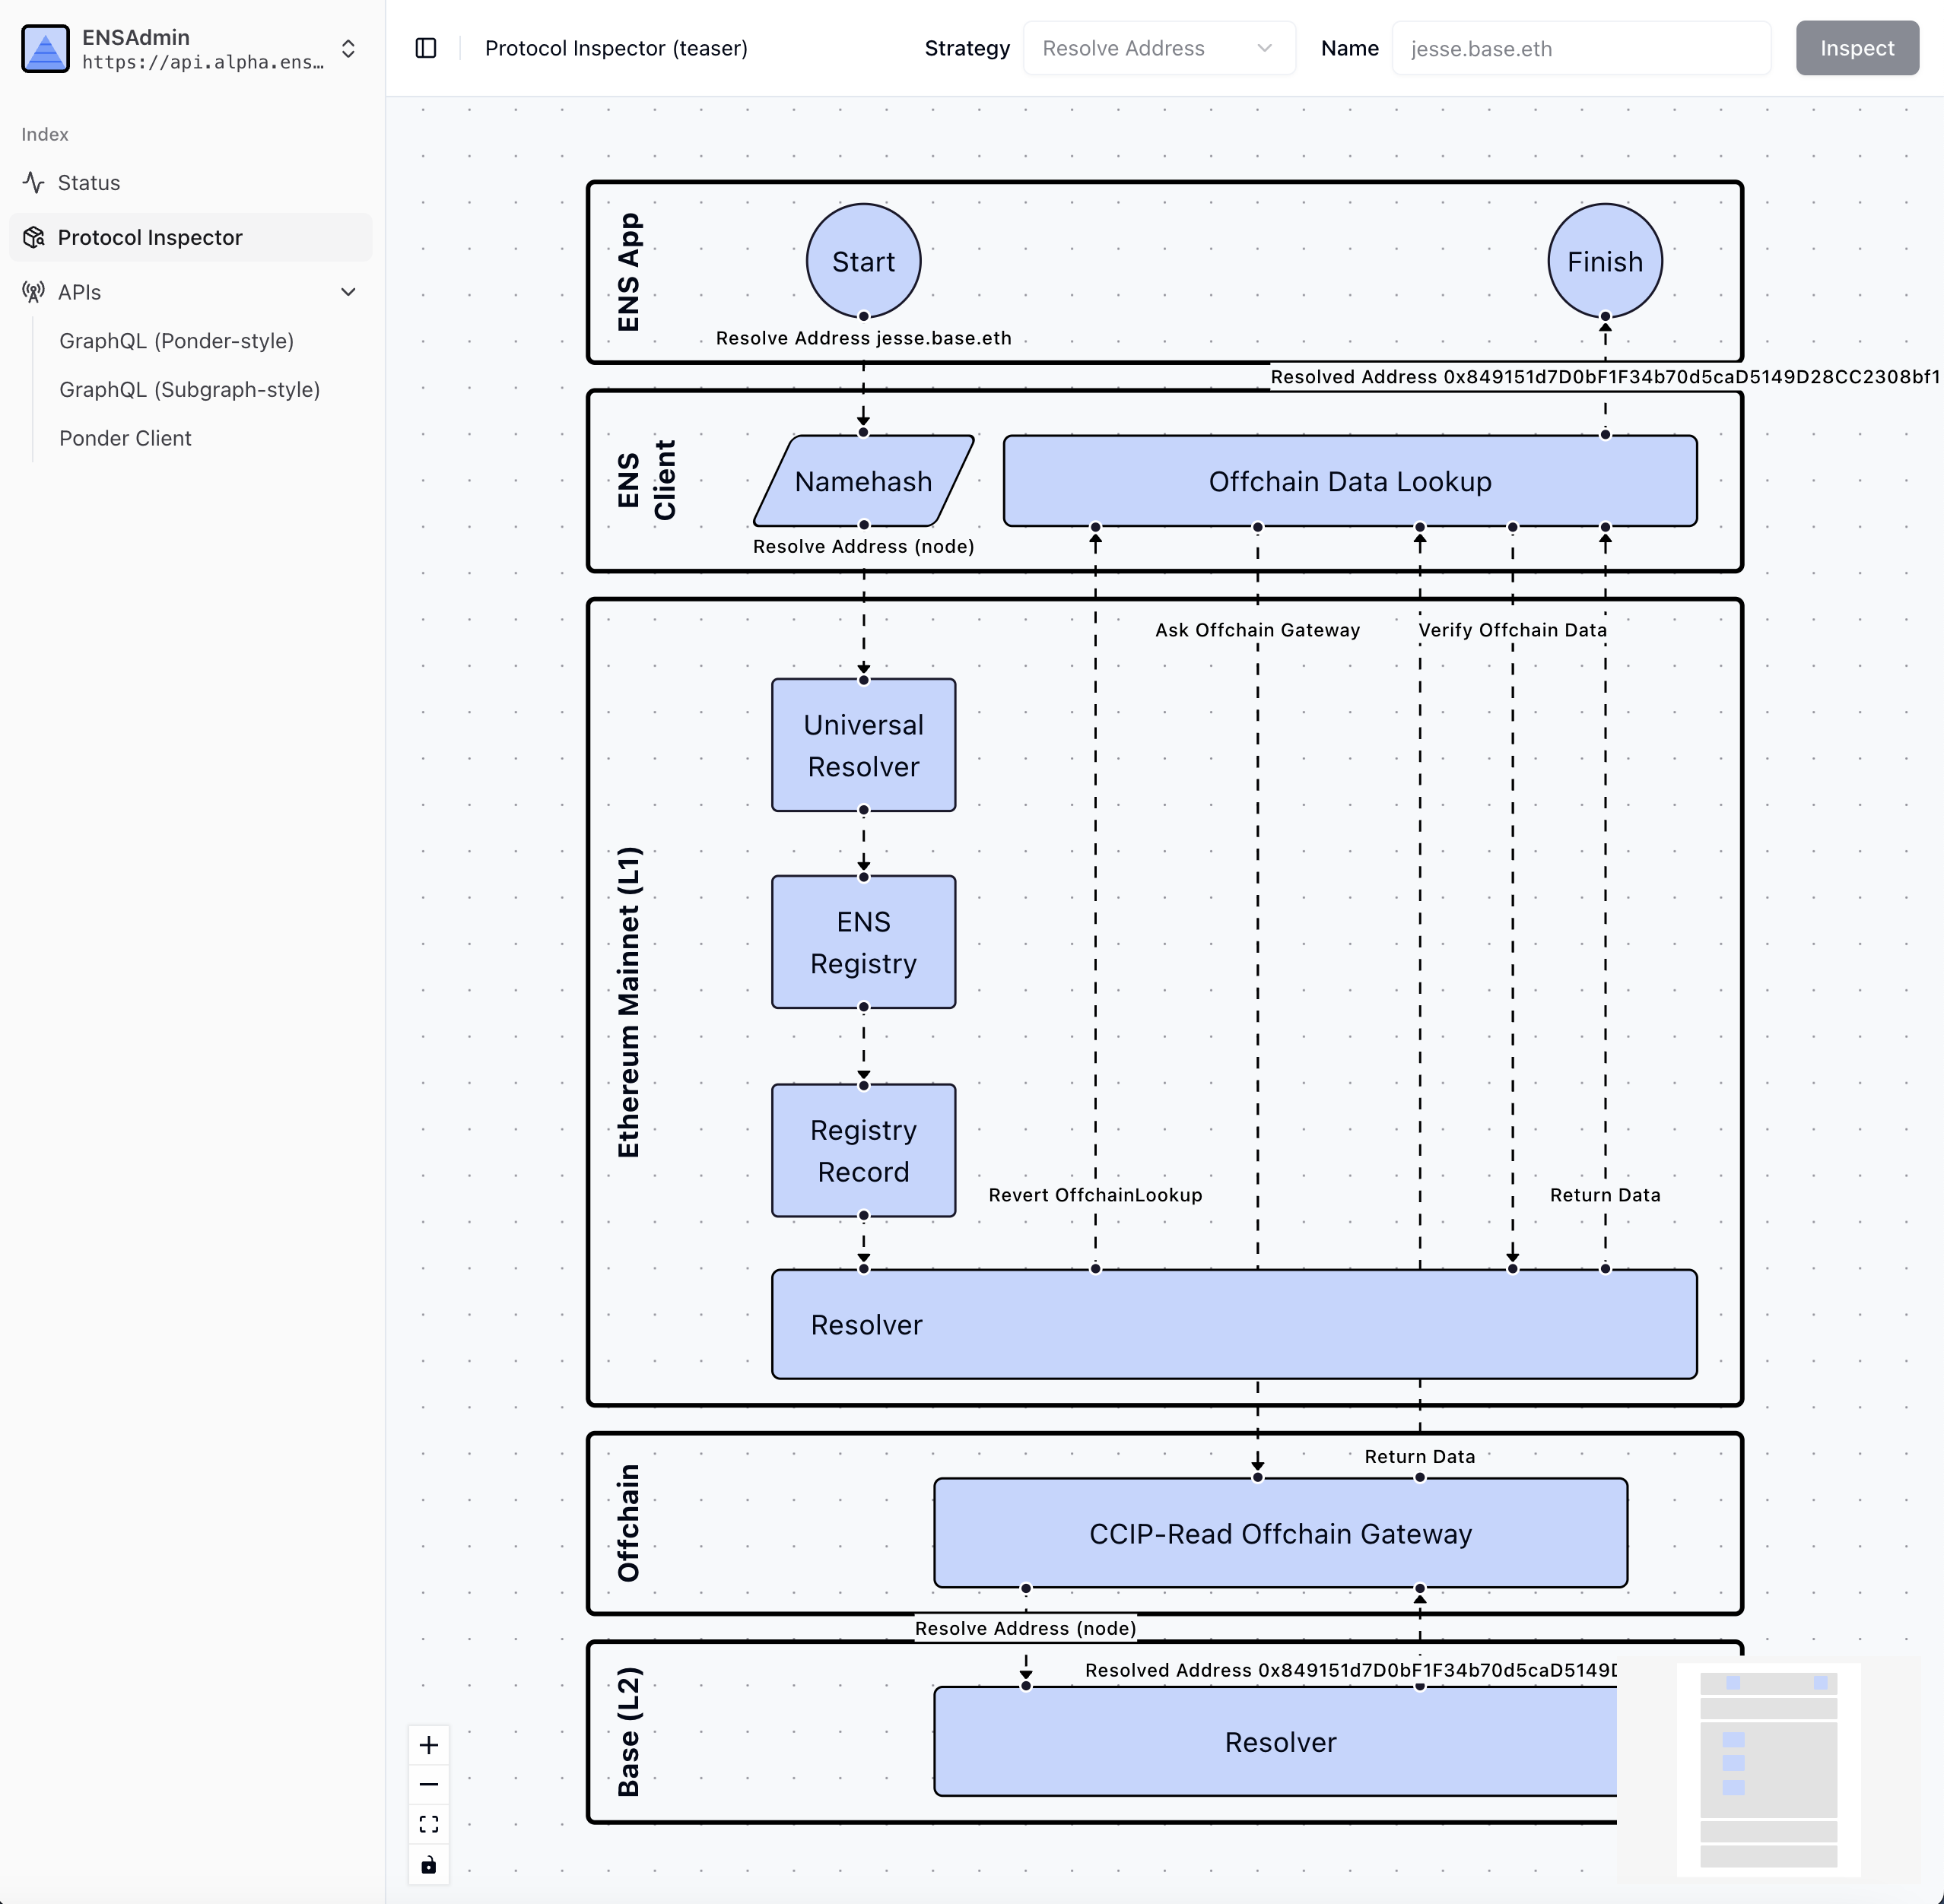1944x1904 pixels.
Task: Open the Strategy Resolve Address dropdown
Action: pyautogui.click(x=1159, y=48)
